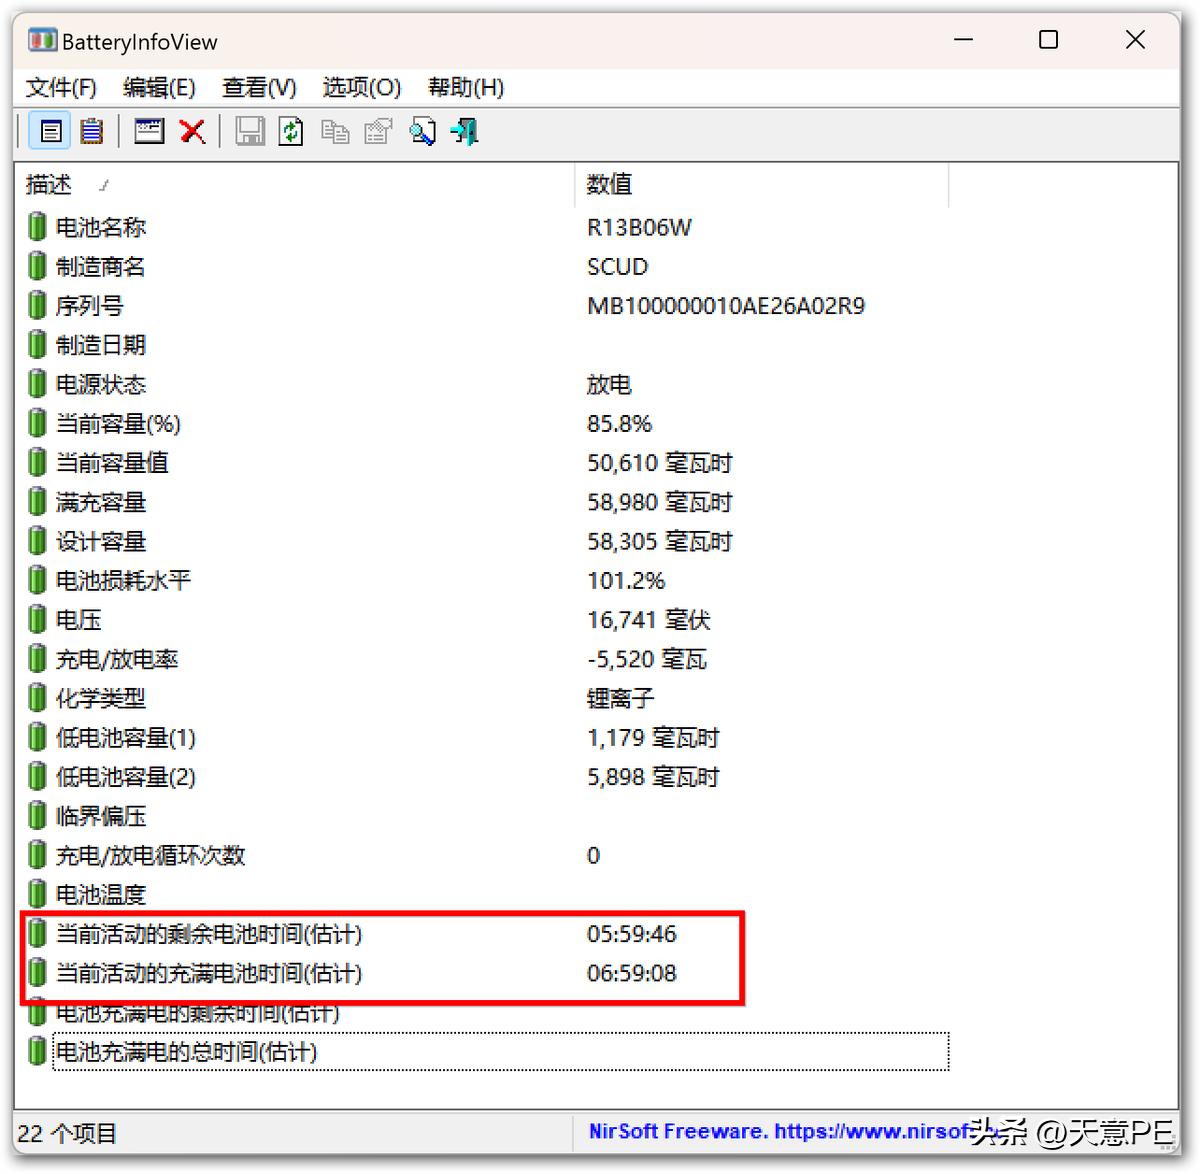1200x1174 pixels.
Task: Toggle the battery information window display icon
Action: tap(148, 130)
